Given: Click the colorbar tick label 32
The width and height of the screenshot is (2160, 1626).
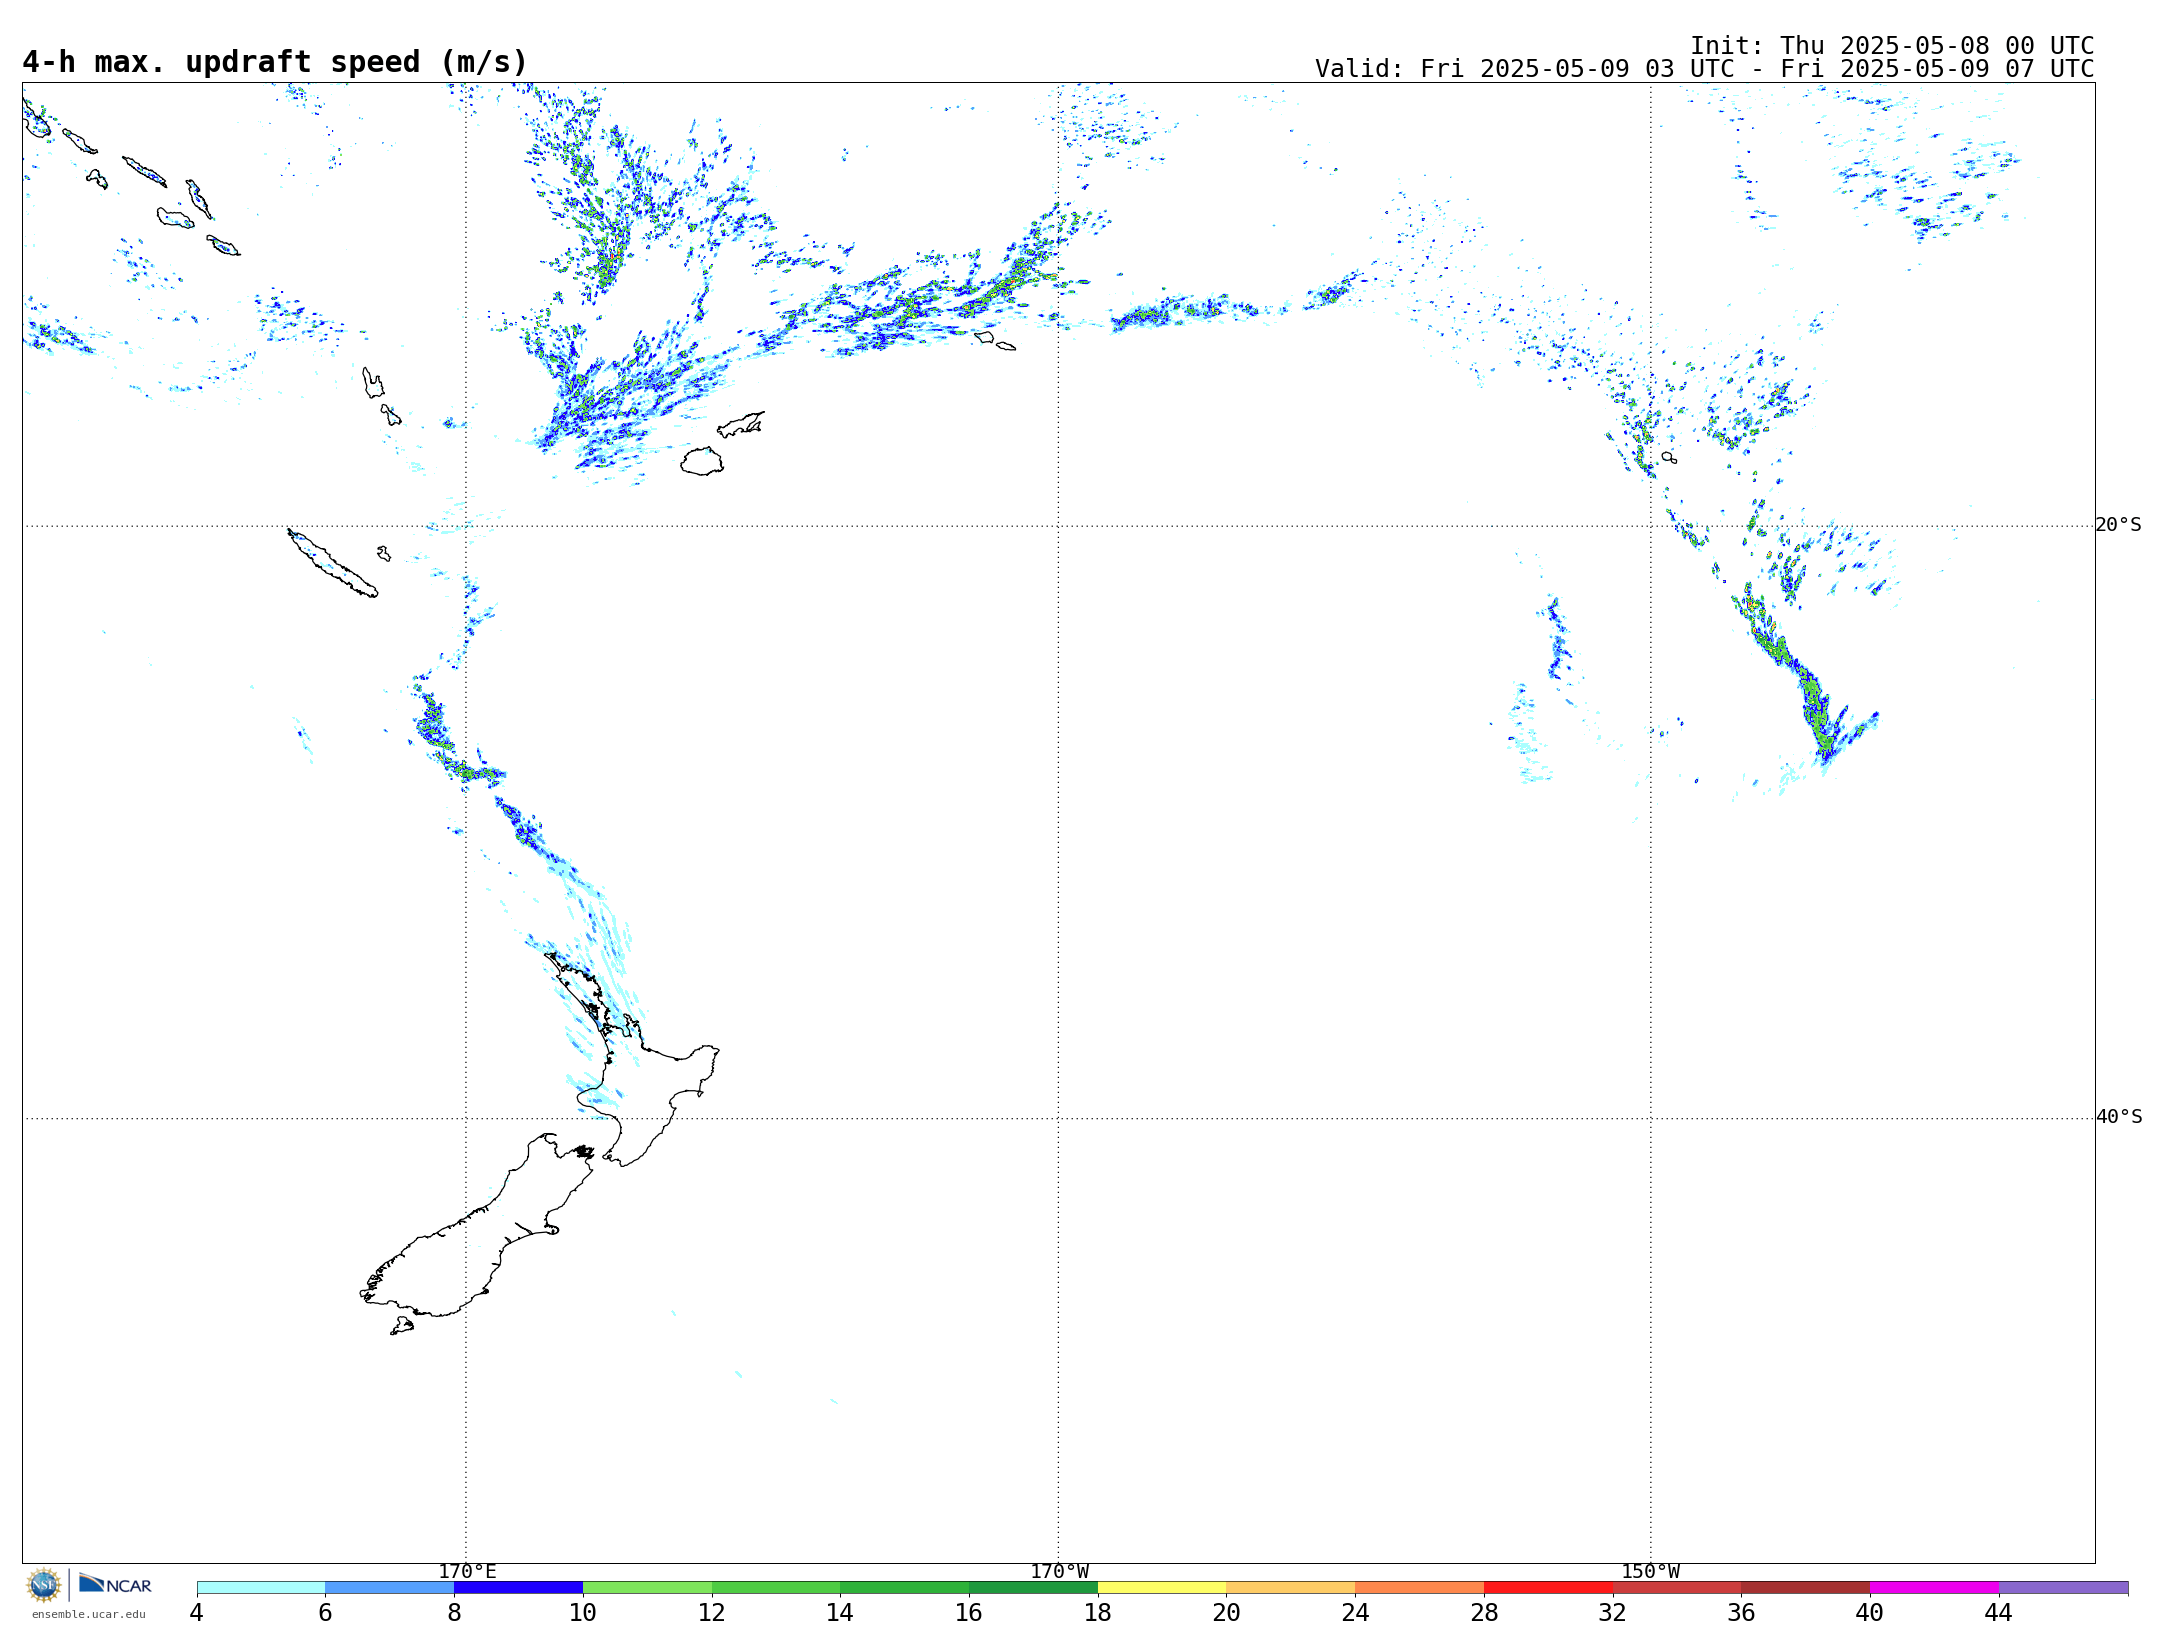Looking at the screenshot, I should (x=1612, y=1613).
